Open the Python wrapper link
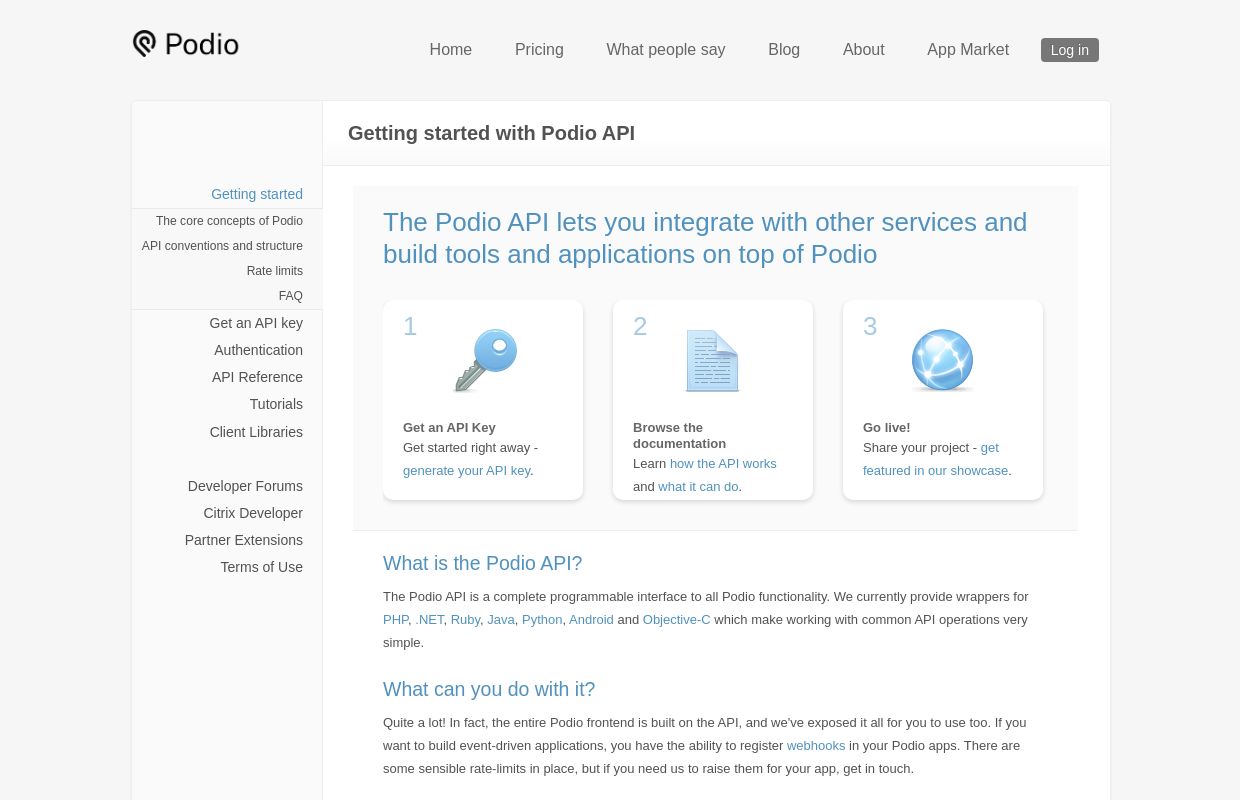1240x800 pixels. [542, 620]
